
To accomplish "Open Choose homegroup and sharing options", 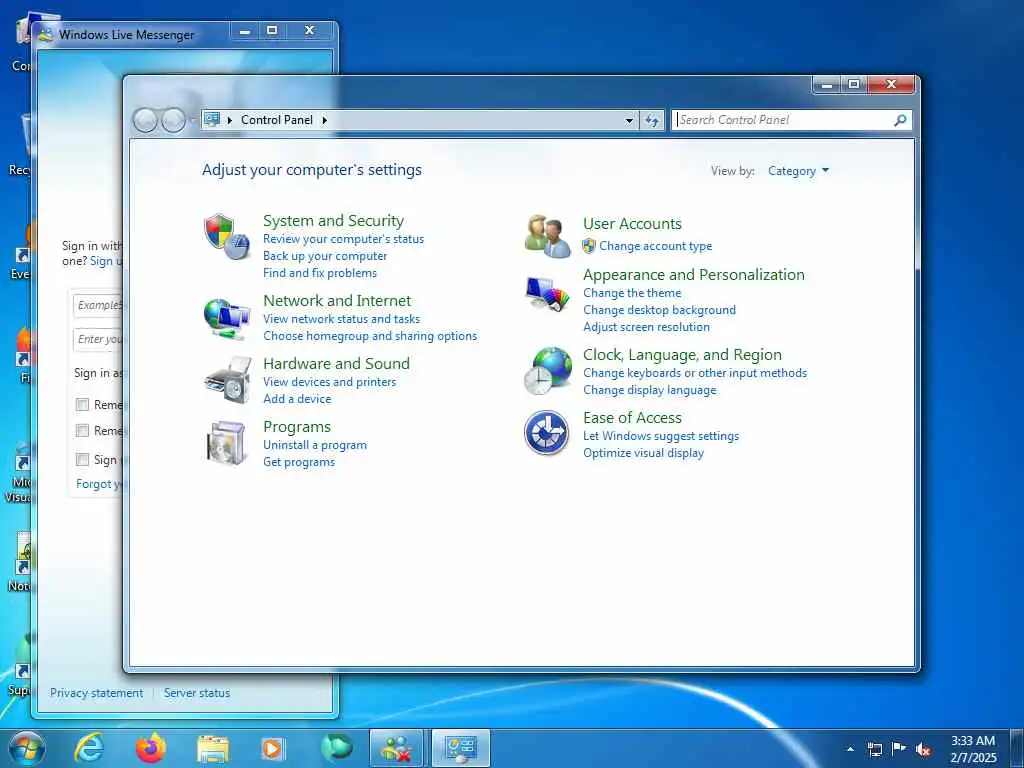I will pyautogui.click(x=370, y=336).
